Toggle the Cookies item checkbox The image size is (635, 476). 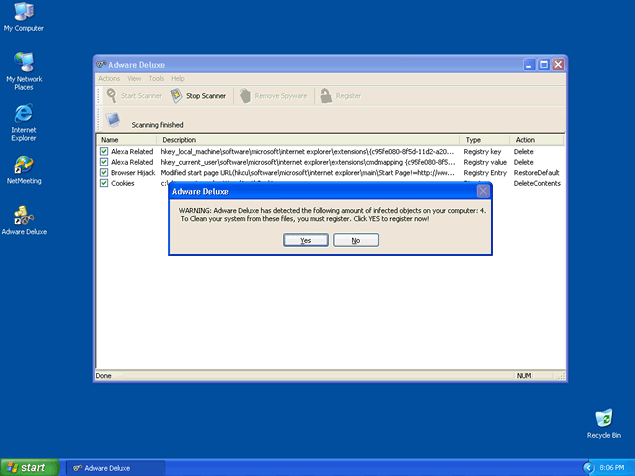point(104,183)
